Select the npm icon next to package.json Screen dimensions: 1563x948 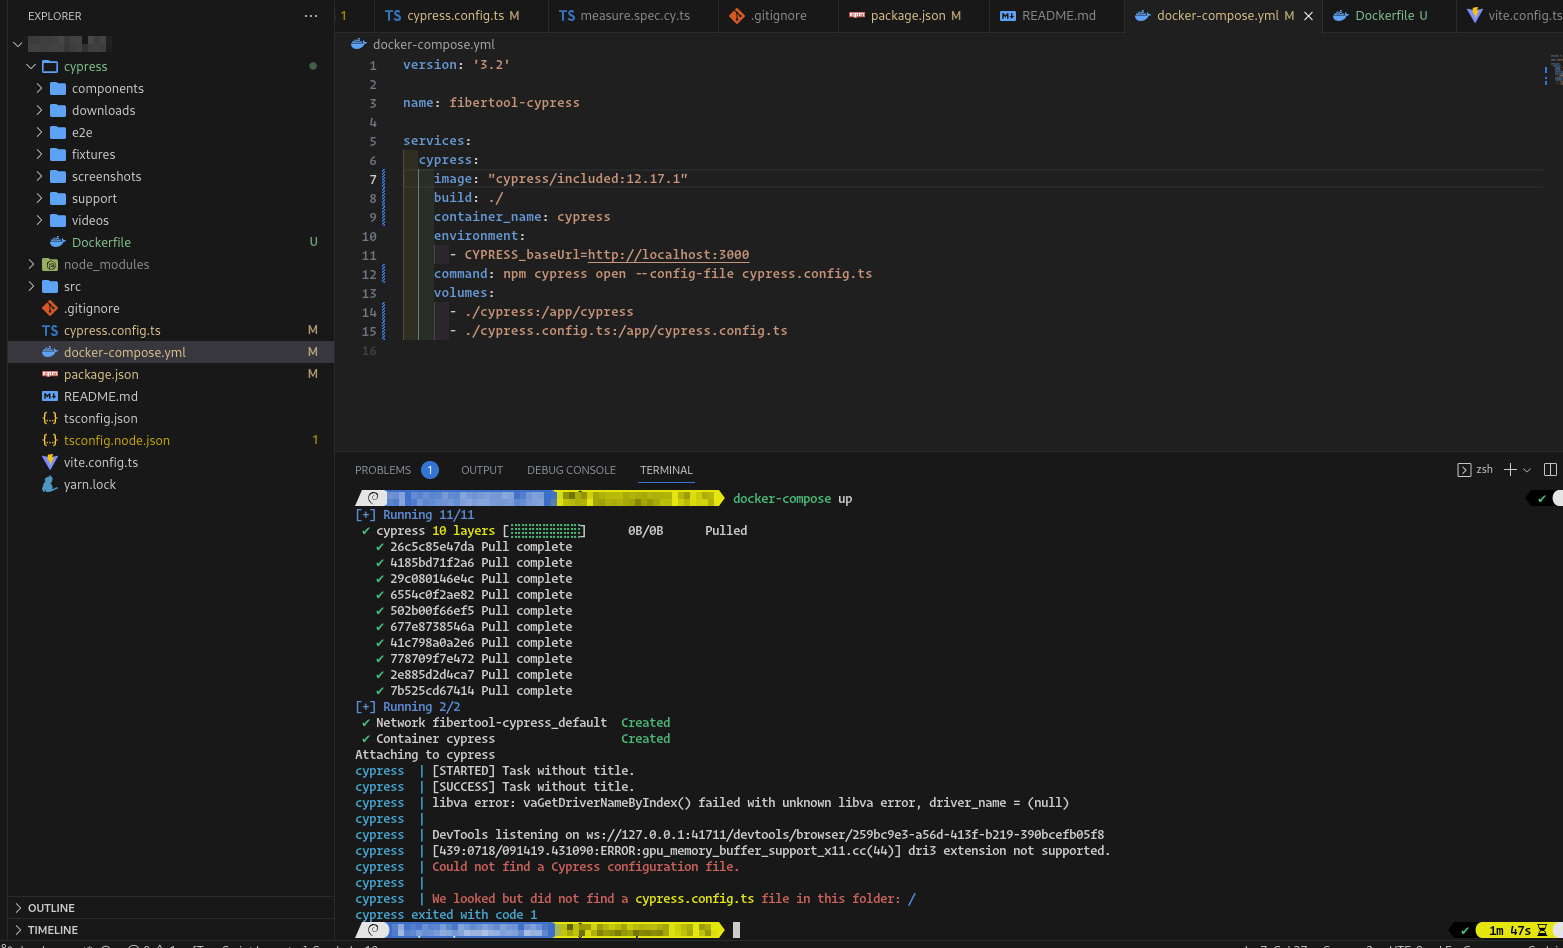click(x=51, y=374)
